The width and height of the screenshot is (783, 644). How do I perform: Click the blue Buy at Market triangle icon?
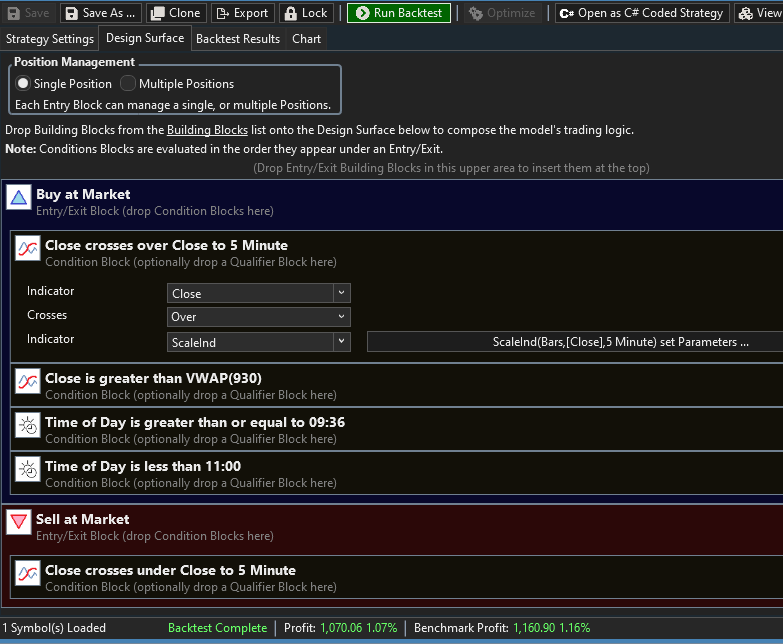[19, 198]
